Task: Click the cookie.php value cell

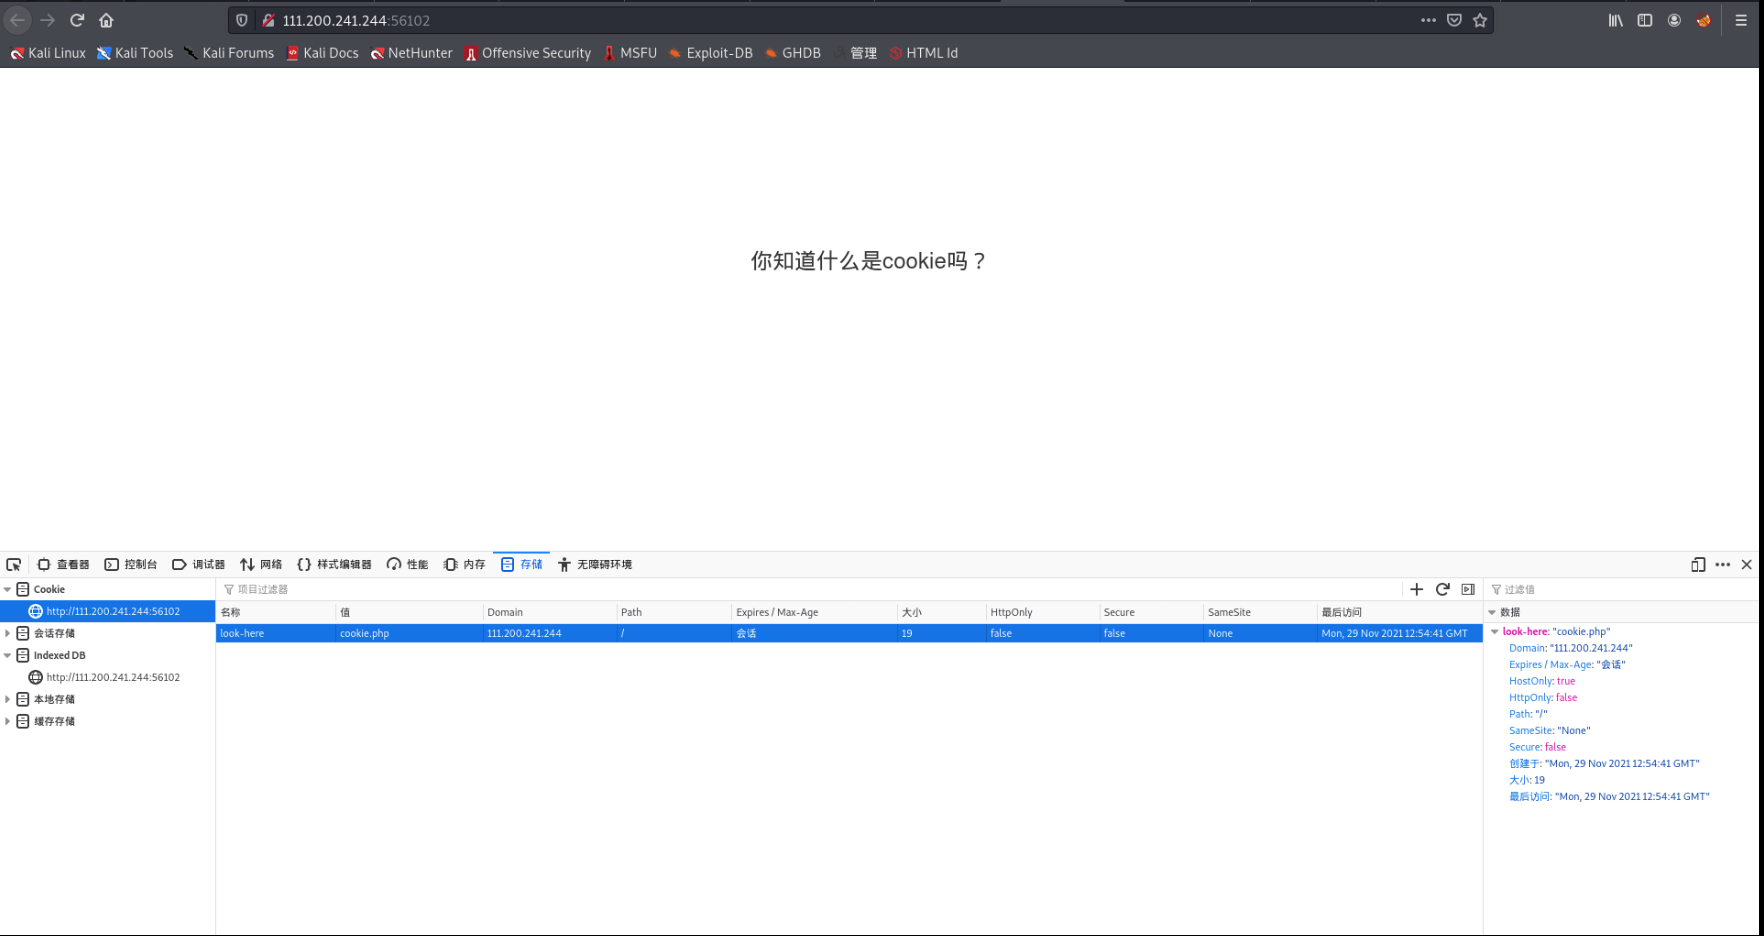Action: 408,633
